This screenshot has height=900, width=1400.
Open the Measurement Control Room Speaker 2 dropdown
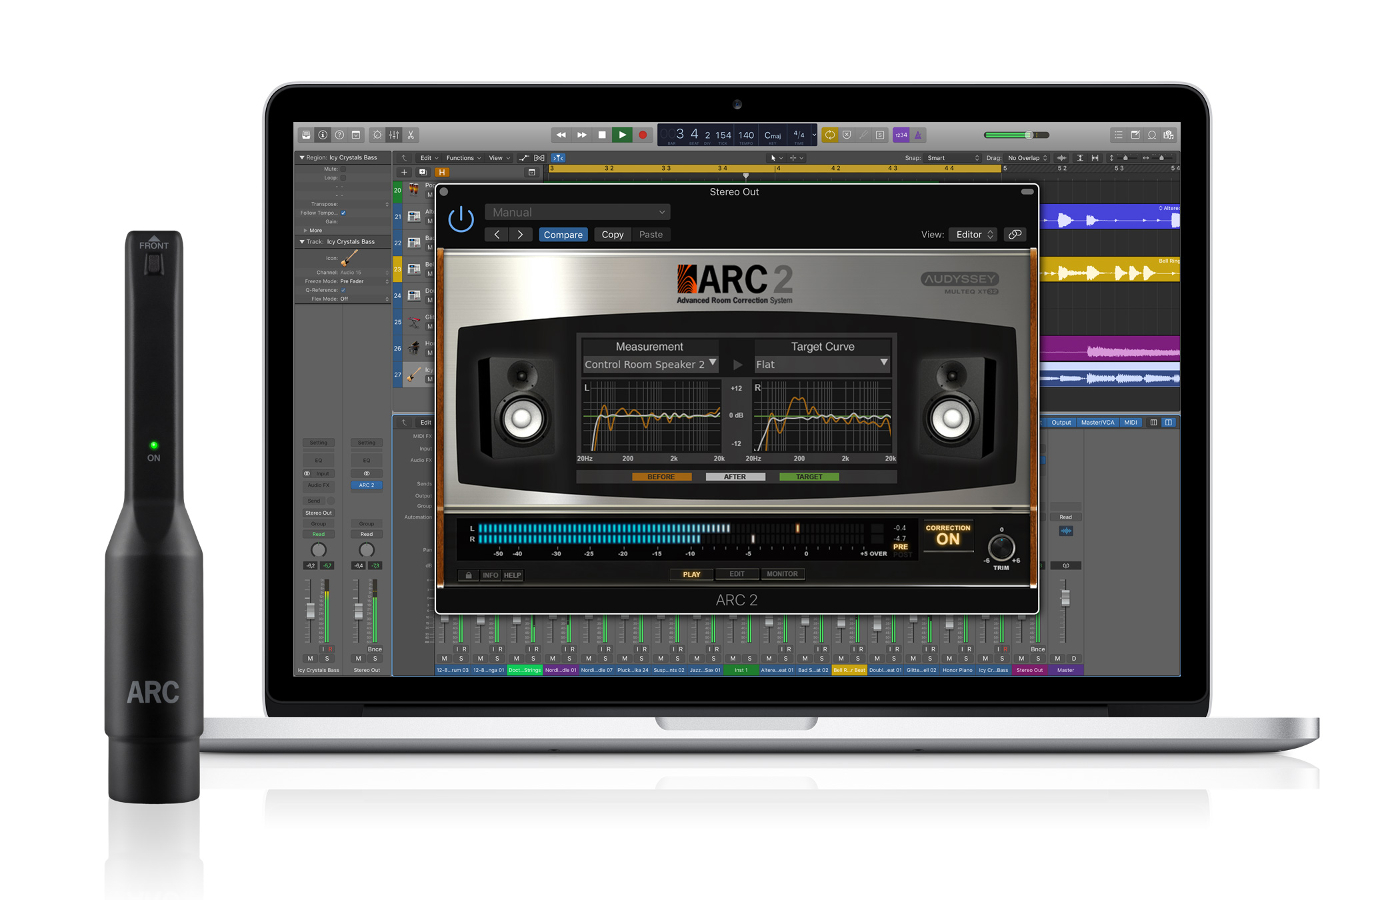(x=651, y=365)
